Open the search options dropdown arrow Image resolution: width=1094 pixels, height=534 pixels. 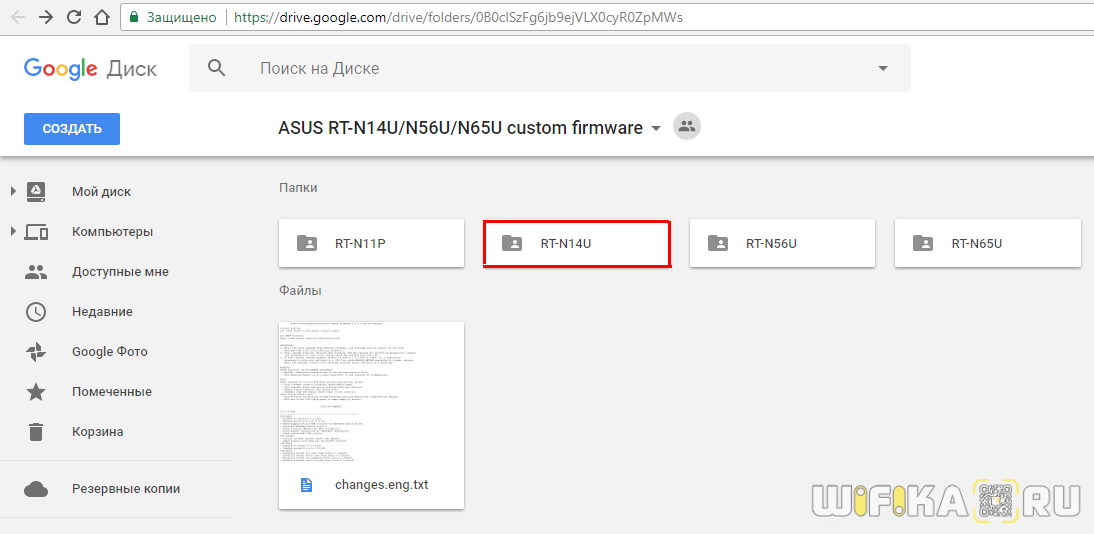883,68
